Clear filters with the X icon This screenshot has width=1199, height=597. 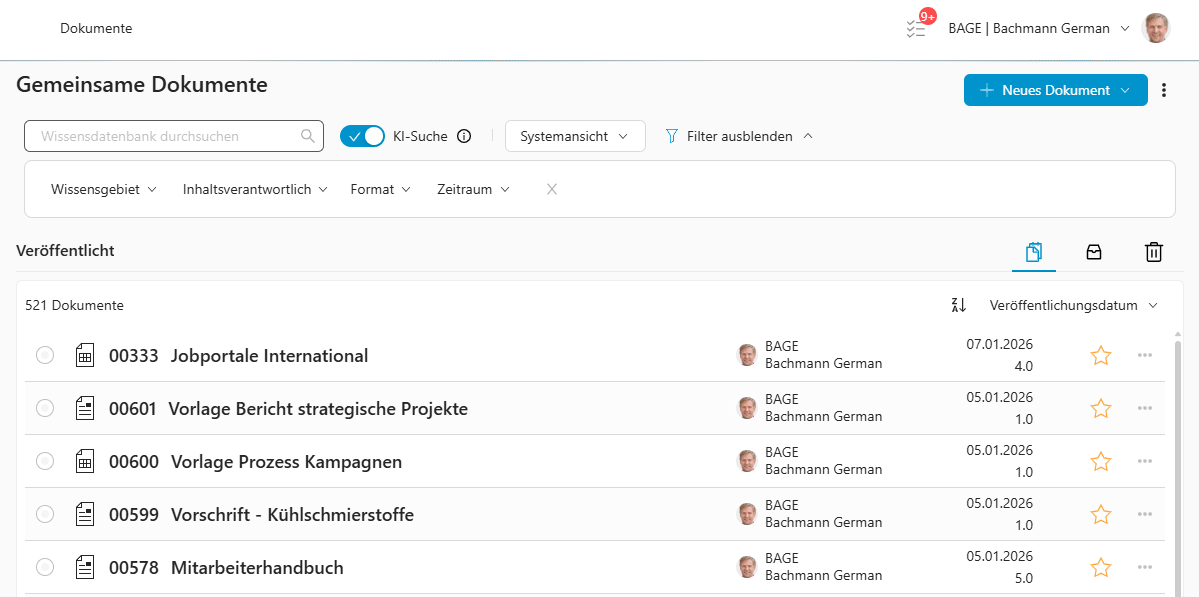(552, 189)
